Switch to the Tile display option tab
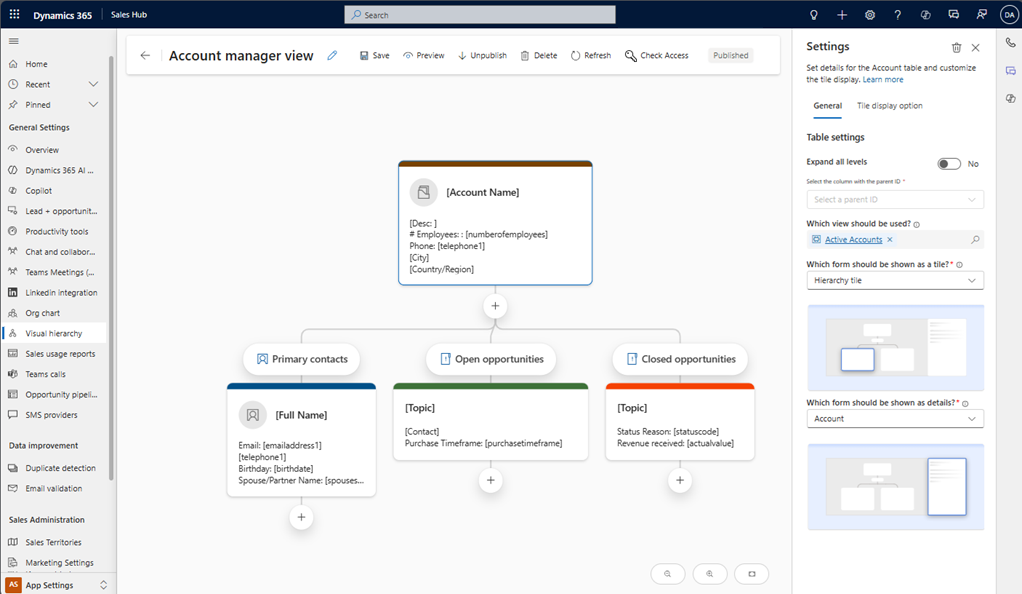This screenshot has width=1022, height=594. (889, 105)
